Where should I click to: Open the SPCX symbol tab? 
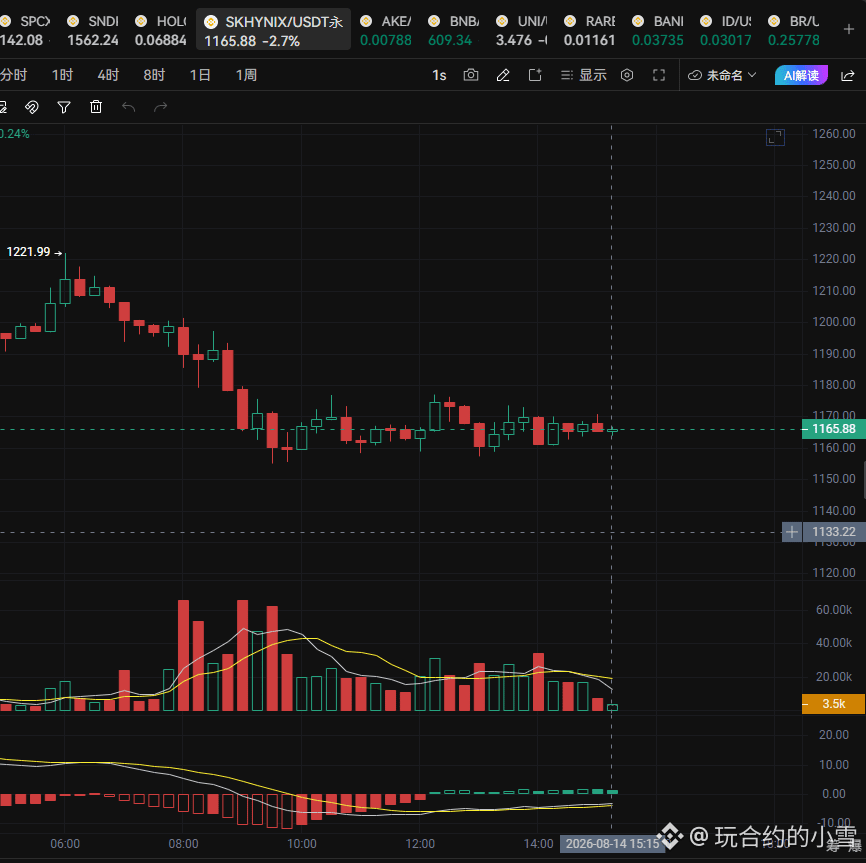(x=25, y=30)
